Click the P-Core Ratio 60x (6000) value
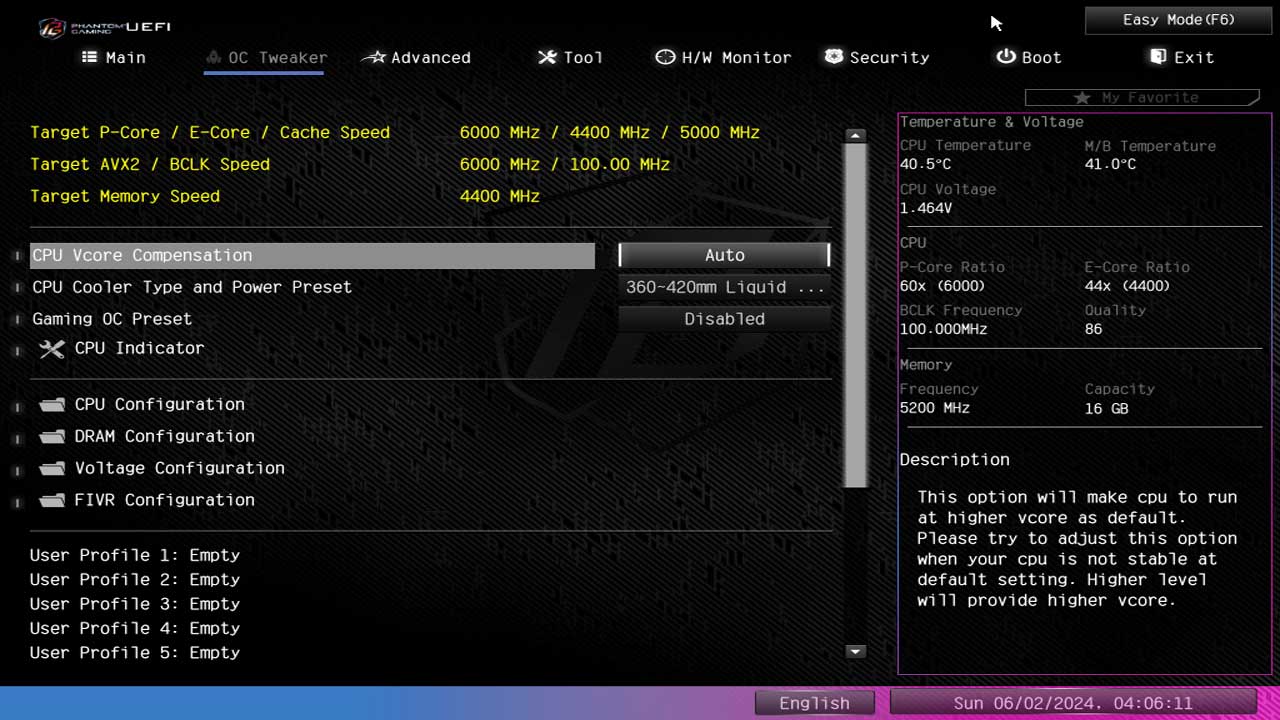 pos(943,286)
